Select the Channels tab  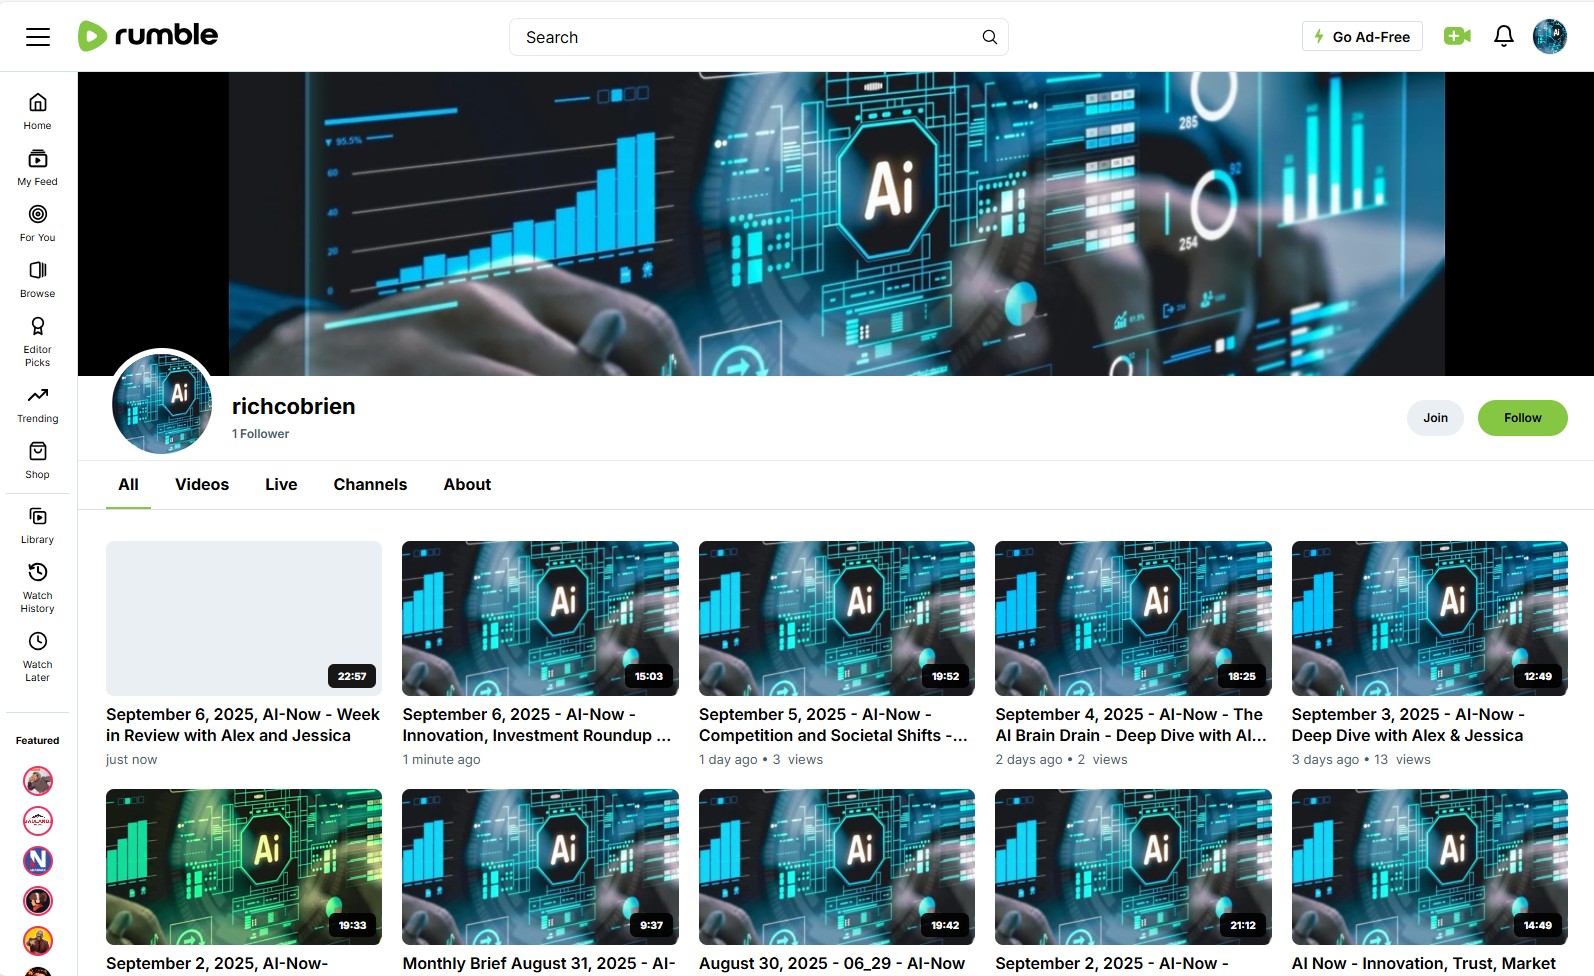click(370, 485)
